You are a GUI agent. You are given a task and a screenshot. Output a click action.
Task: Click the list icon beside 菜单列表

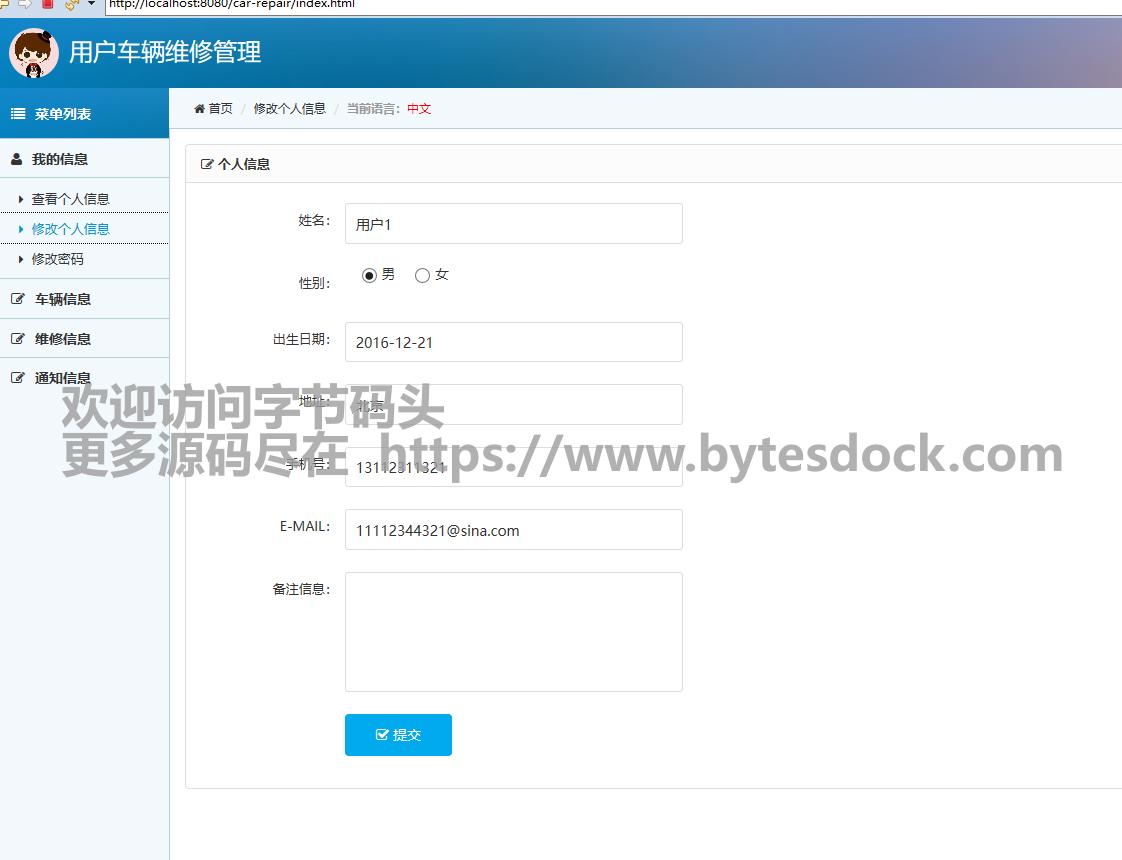coord(18,114)
